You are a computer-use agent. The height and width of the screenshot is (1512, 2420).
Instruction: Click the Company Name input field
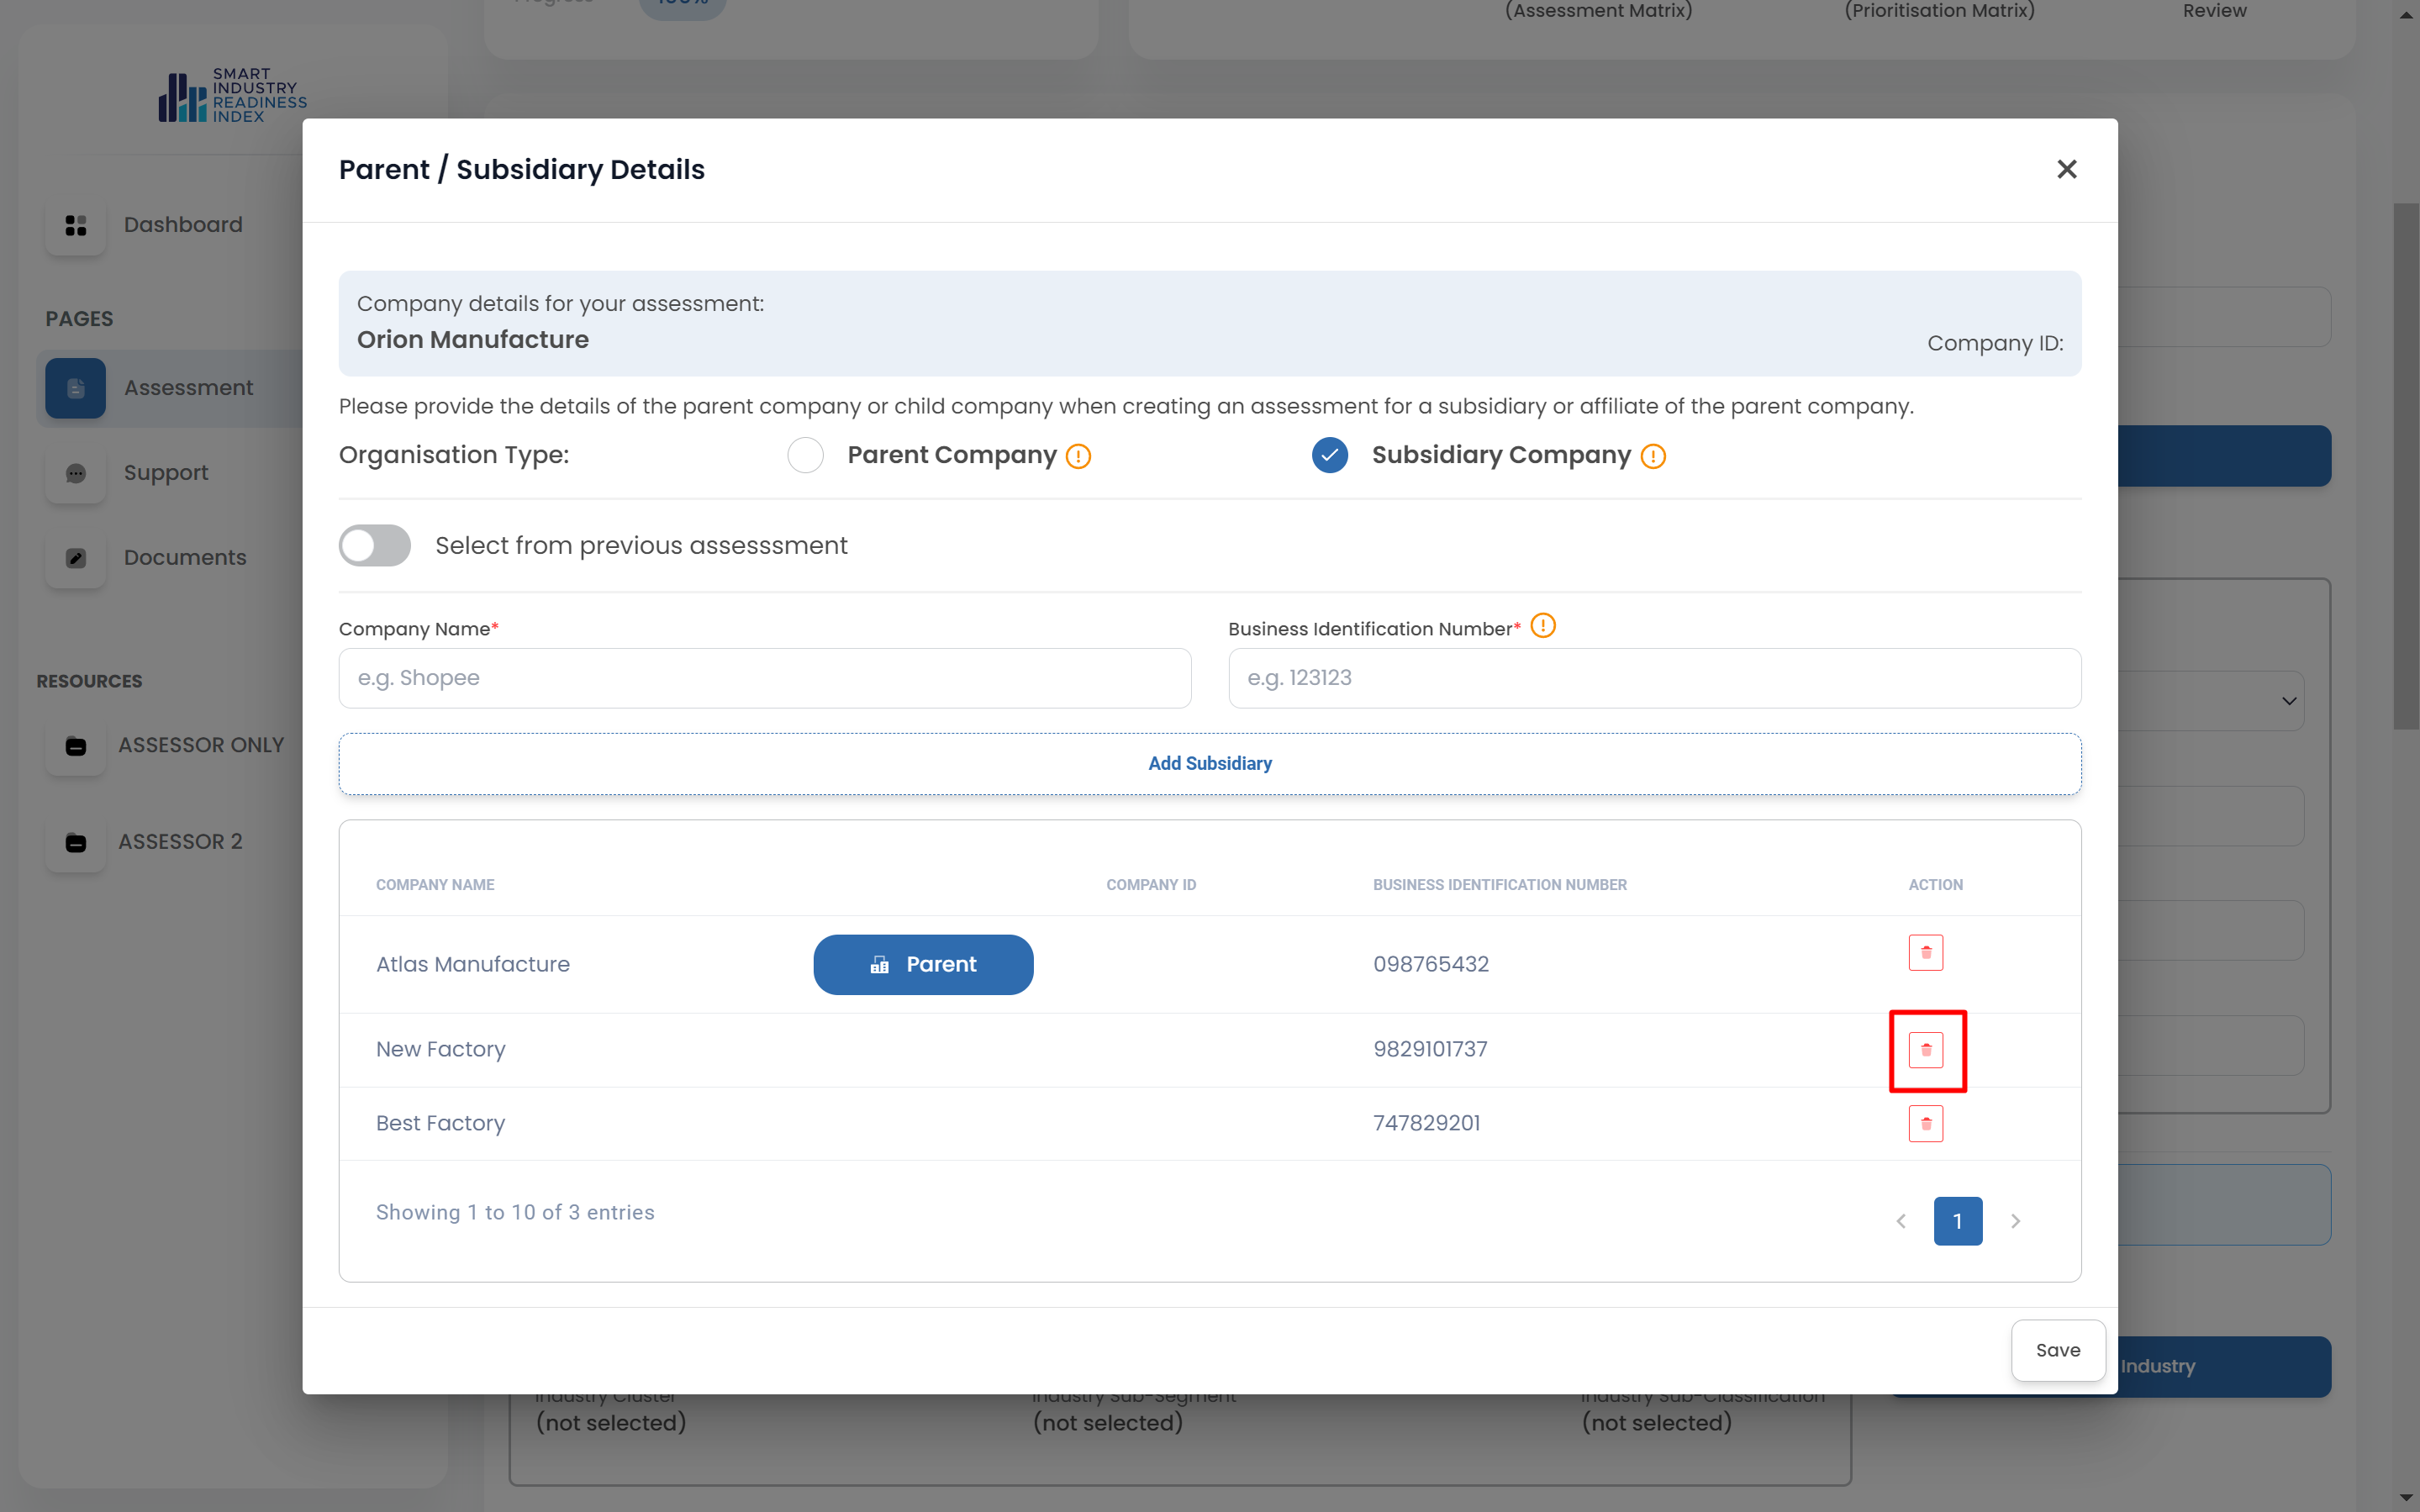pos(764,677)
